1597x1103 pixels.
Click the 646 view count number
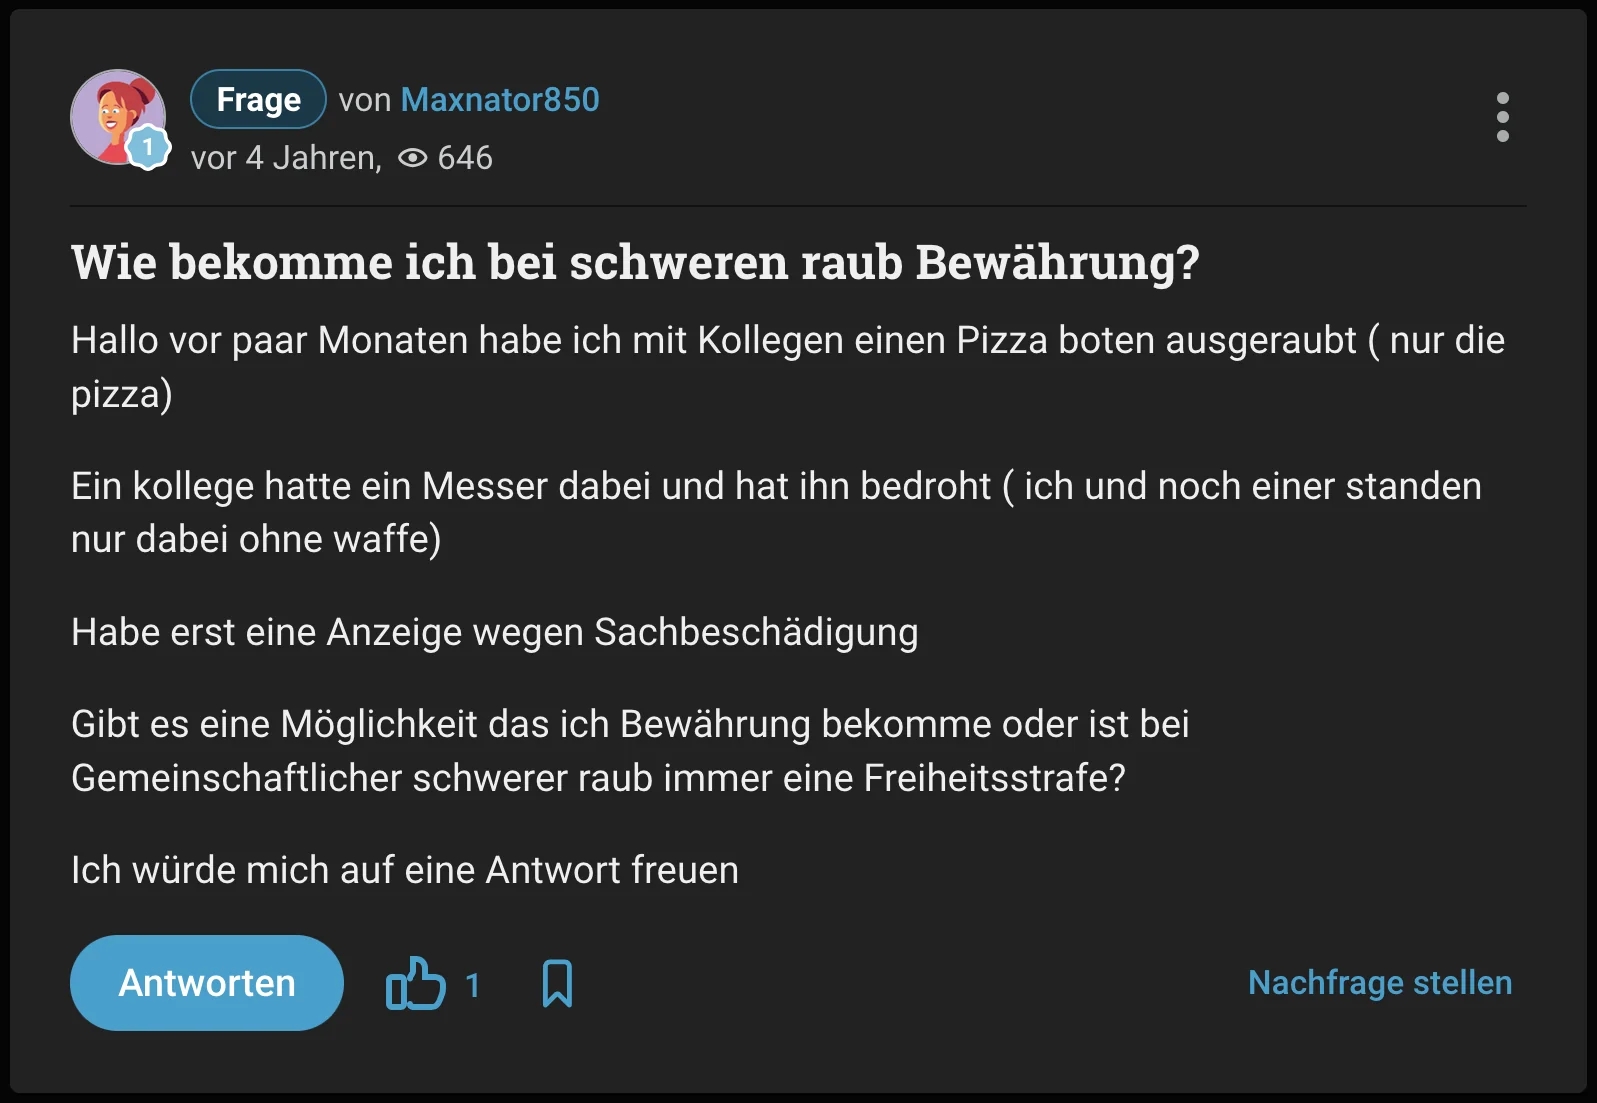(x=465, y=158)
